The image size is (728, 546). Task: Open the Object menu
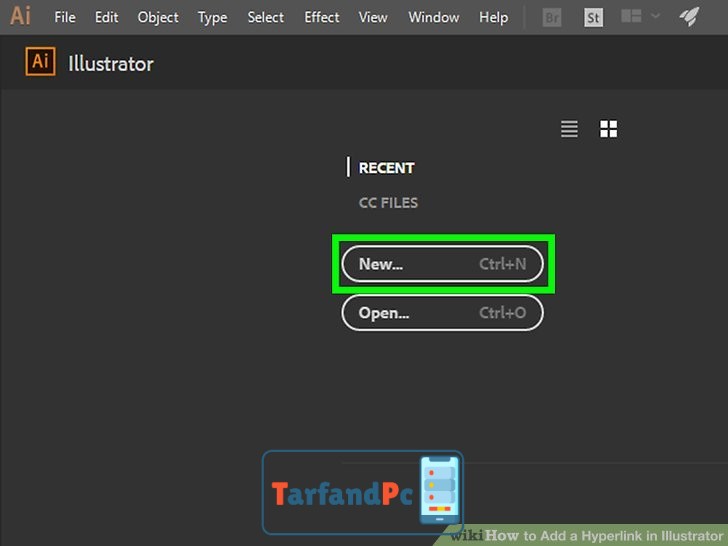[x=158, y=18]
